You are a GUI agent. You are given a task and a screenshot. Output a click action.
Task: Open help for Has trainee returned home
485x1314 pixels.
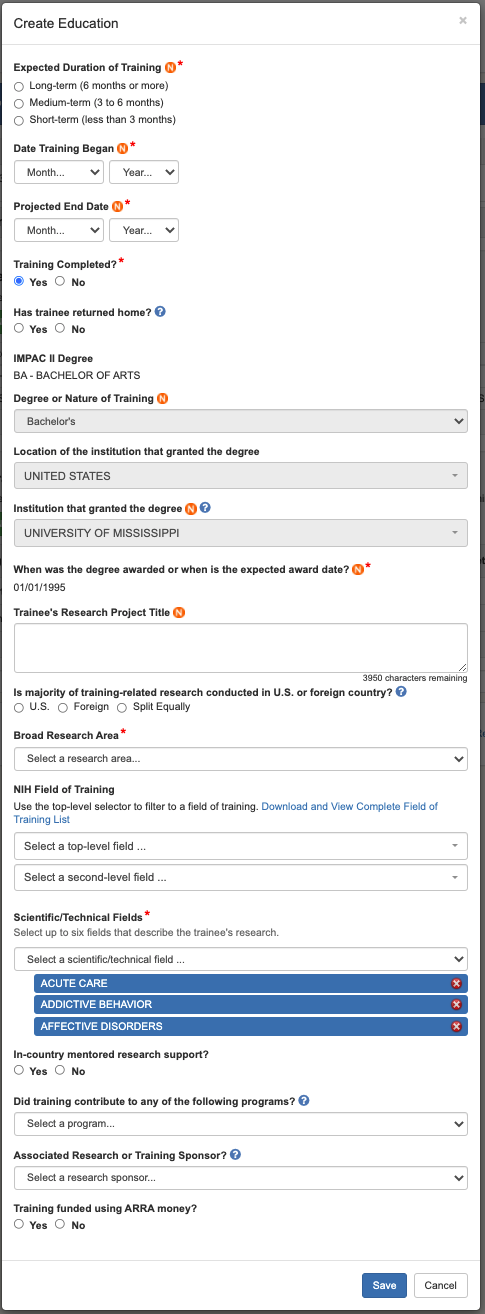coord(160,311)
